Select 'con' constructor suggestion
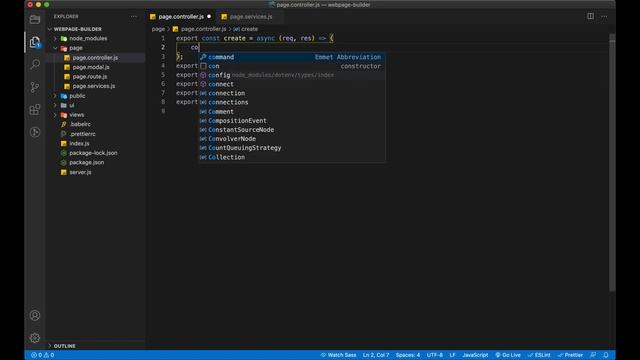Viewport: 640px width, 360px height. click(x=291, y=66)
